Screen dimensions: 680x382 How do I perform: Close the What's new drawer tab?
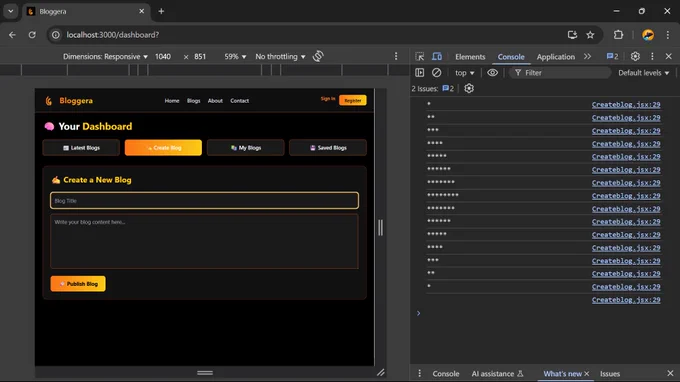(587, 373)
